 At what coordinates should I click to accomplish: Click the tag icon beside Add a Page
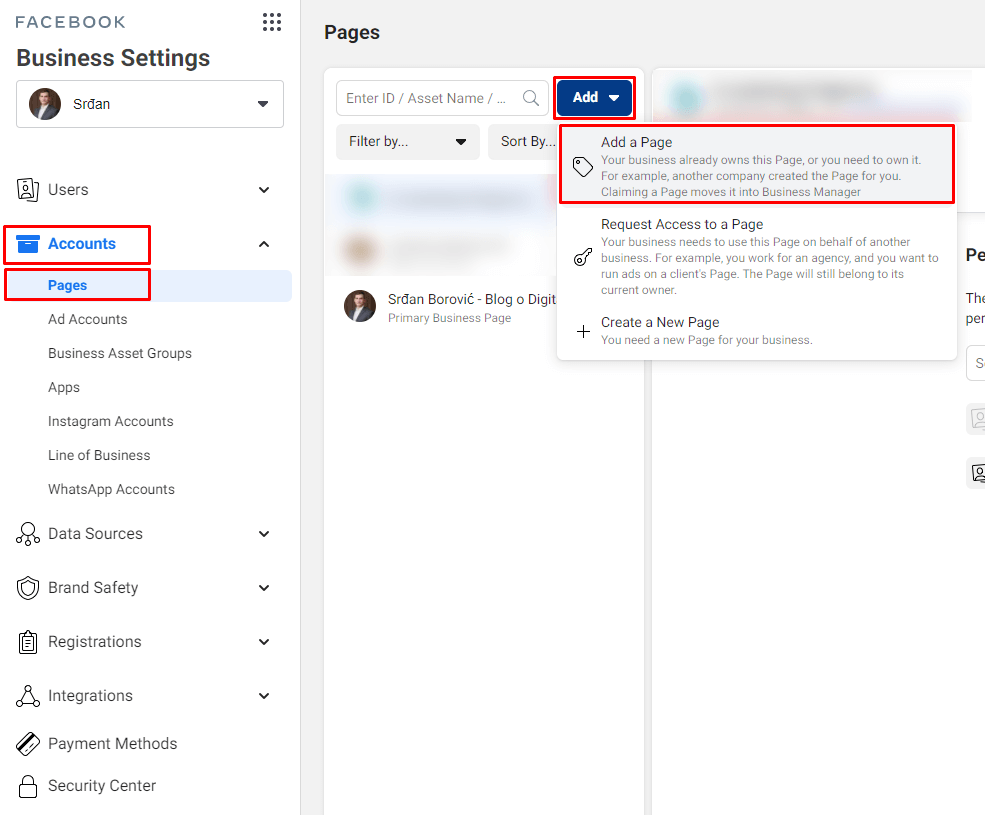tap(582, 167)
